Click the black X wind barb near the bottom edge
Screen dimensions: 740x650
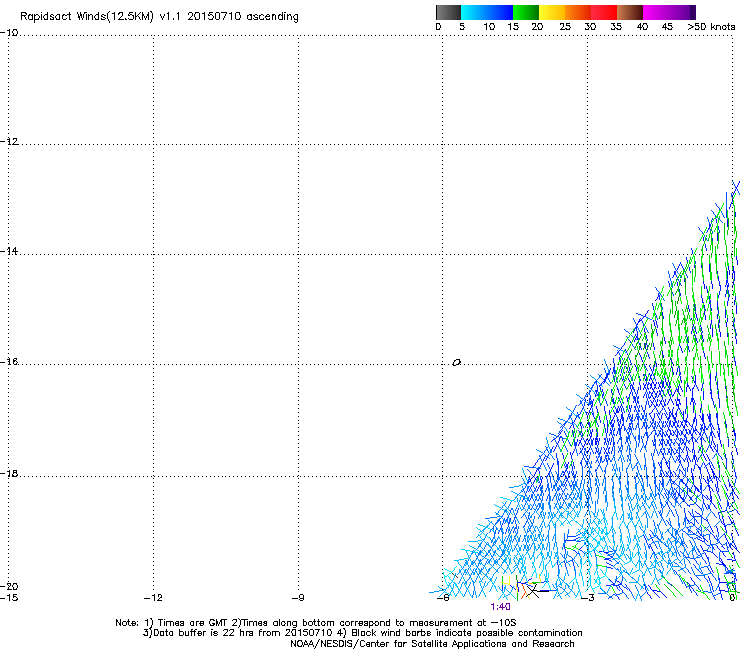pos(532,590)
